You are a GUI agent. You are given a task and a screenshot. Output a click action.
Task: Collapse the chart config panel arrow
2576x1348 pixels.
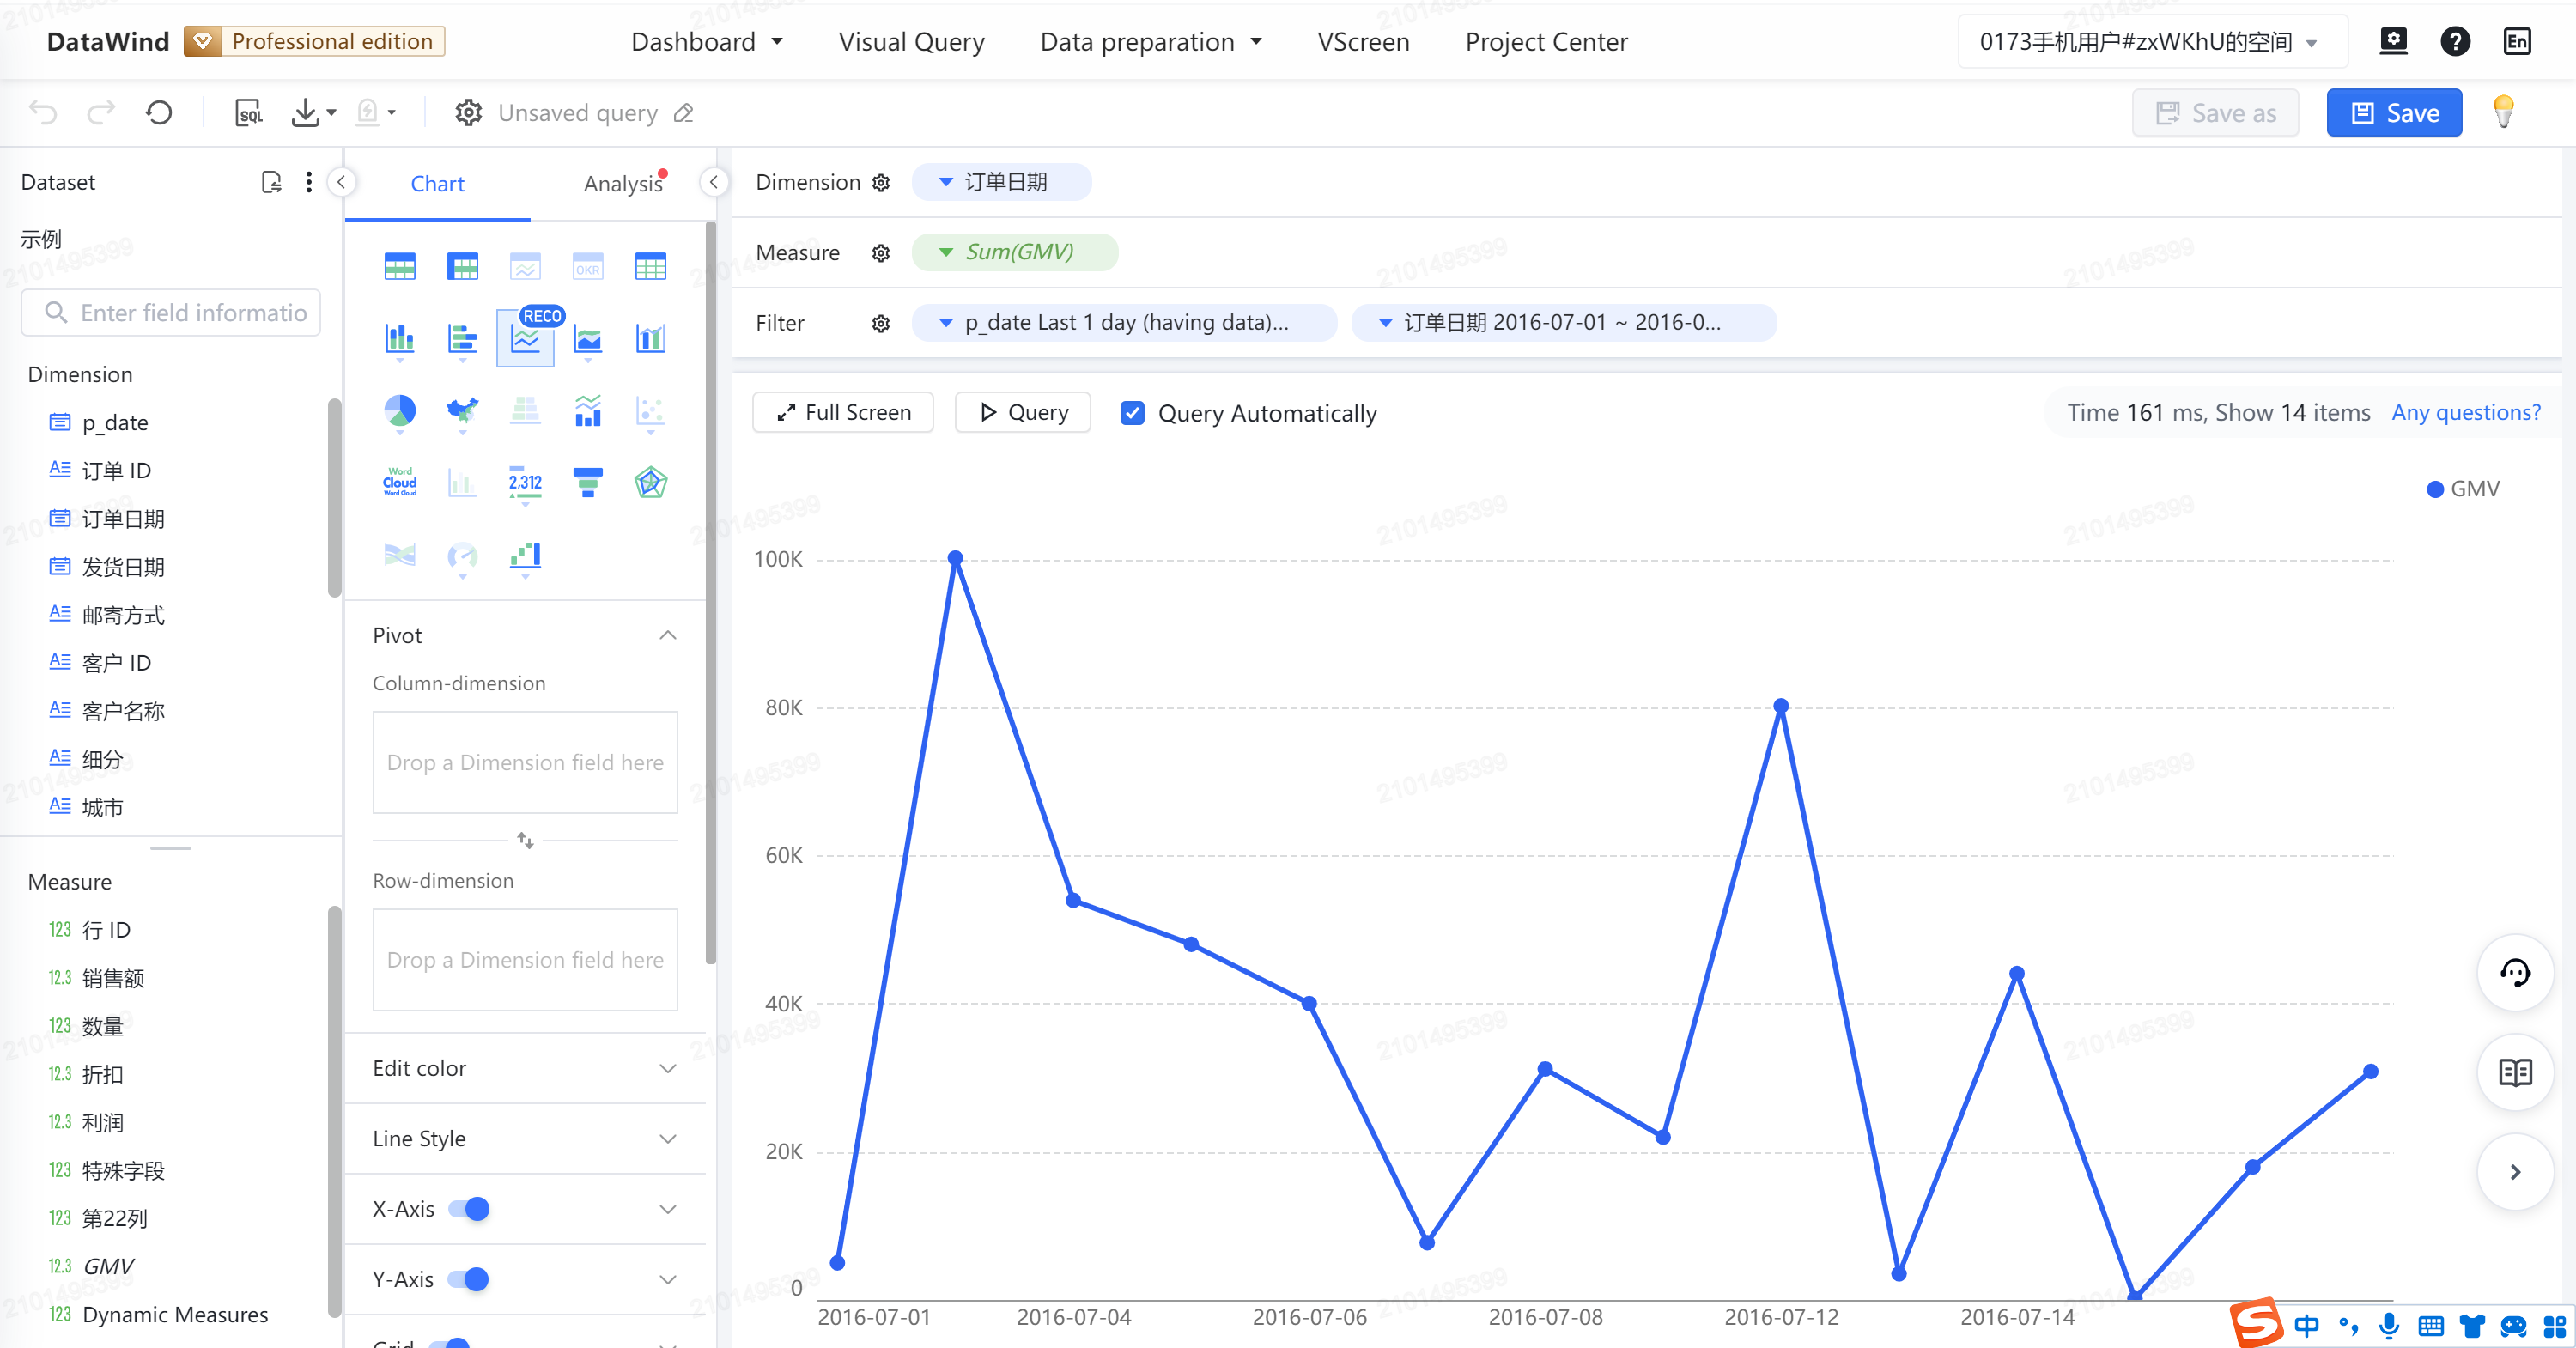[x=713, y=182]
